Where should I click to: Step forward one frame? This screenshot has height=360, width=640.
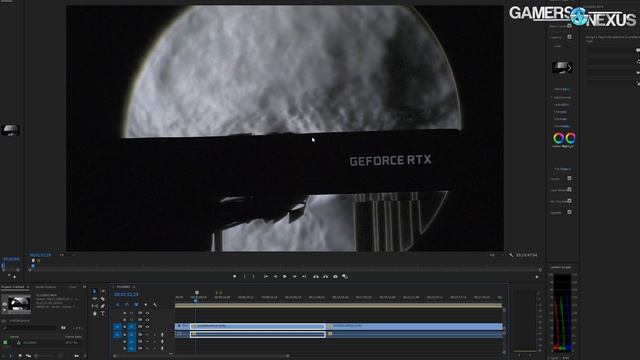(x=294, y=276)
